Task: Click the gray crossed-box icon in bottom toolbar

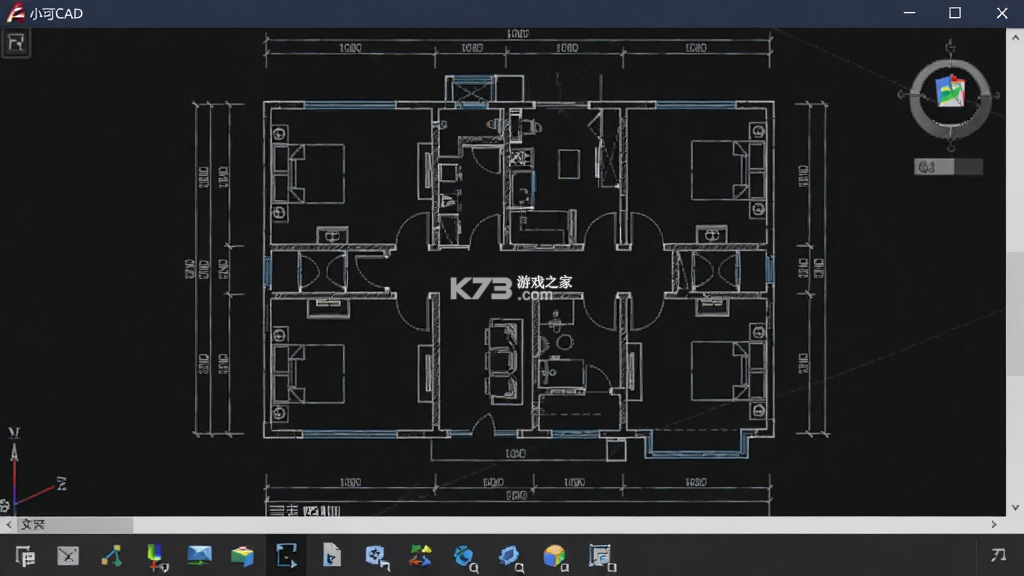Action: (x=68, y=556)
